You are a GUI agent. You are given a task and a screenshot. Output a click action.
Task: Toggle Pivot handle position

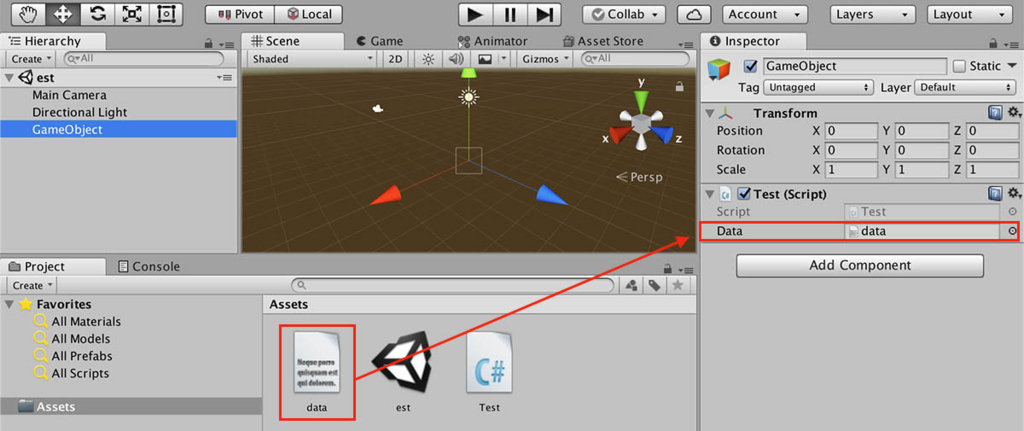pos(240,14)
